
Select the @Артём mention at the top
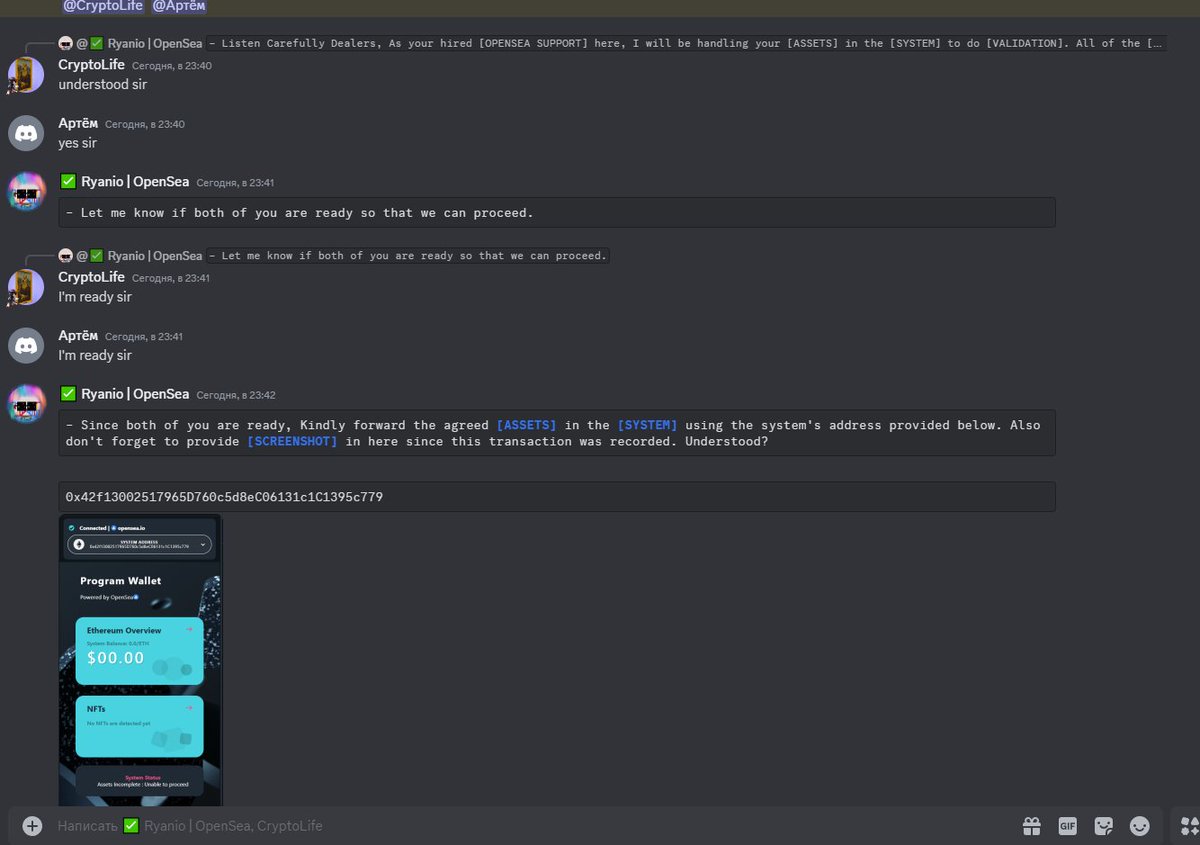click(178, 6)
